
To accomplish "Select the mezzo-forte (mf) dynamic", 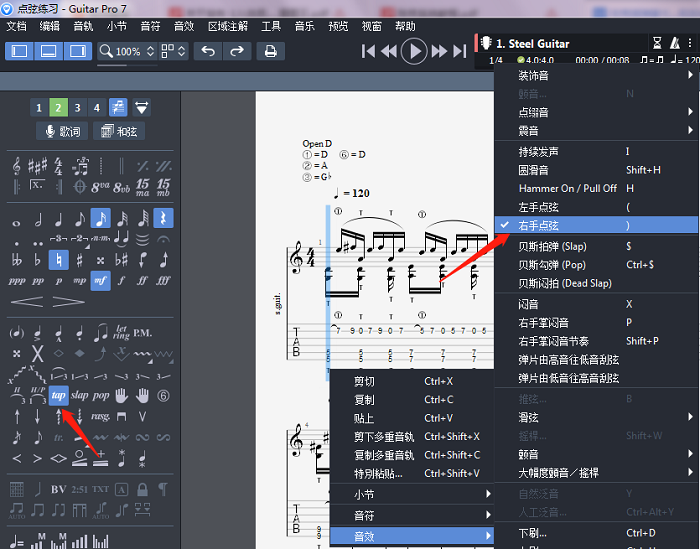I will [x=100, y=281].
